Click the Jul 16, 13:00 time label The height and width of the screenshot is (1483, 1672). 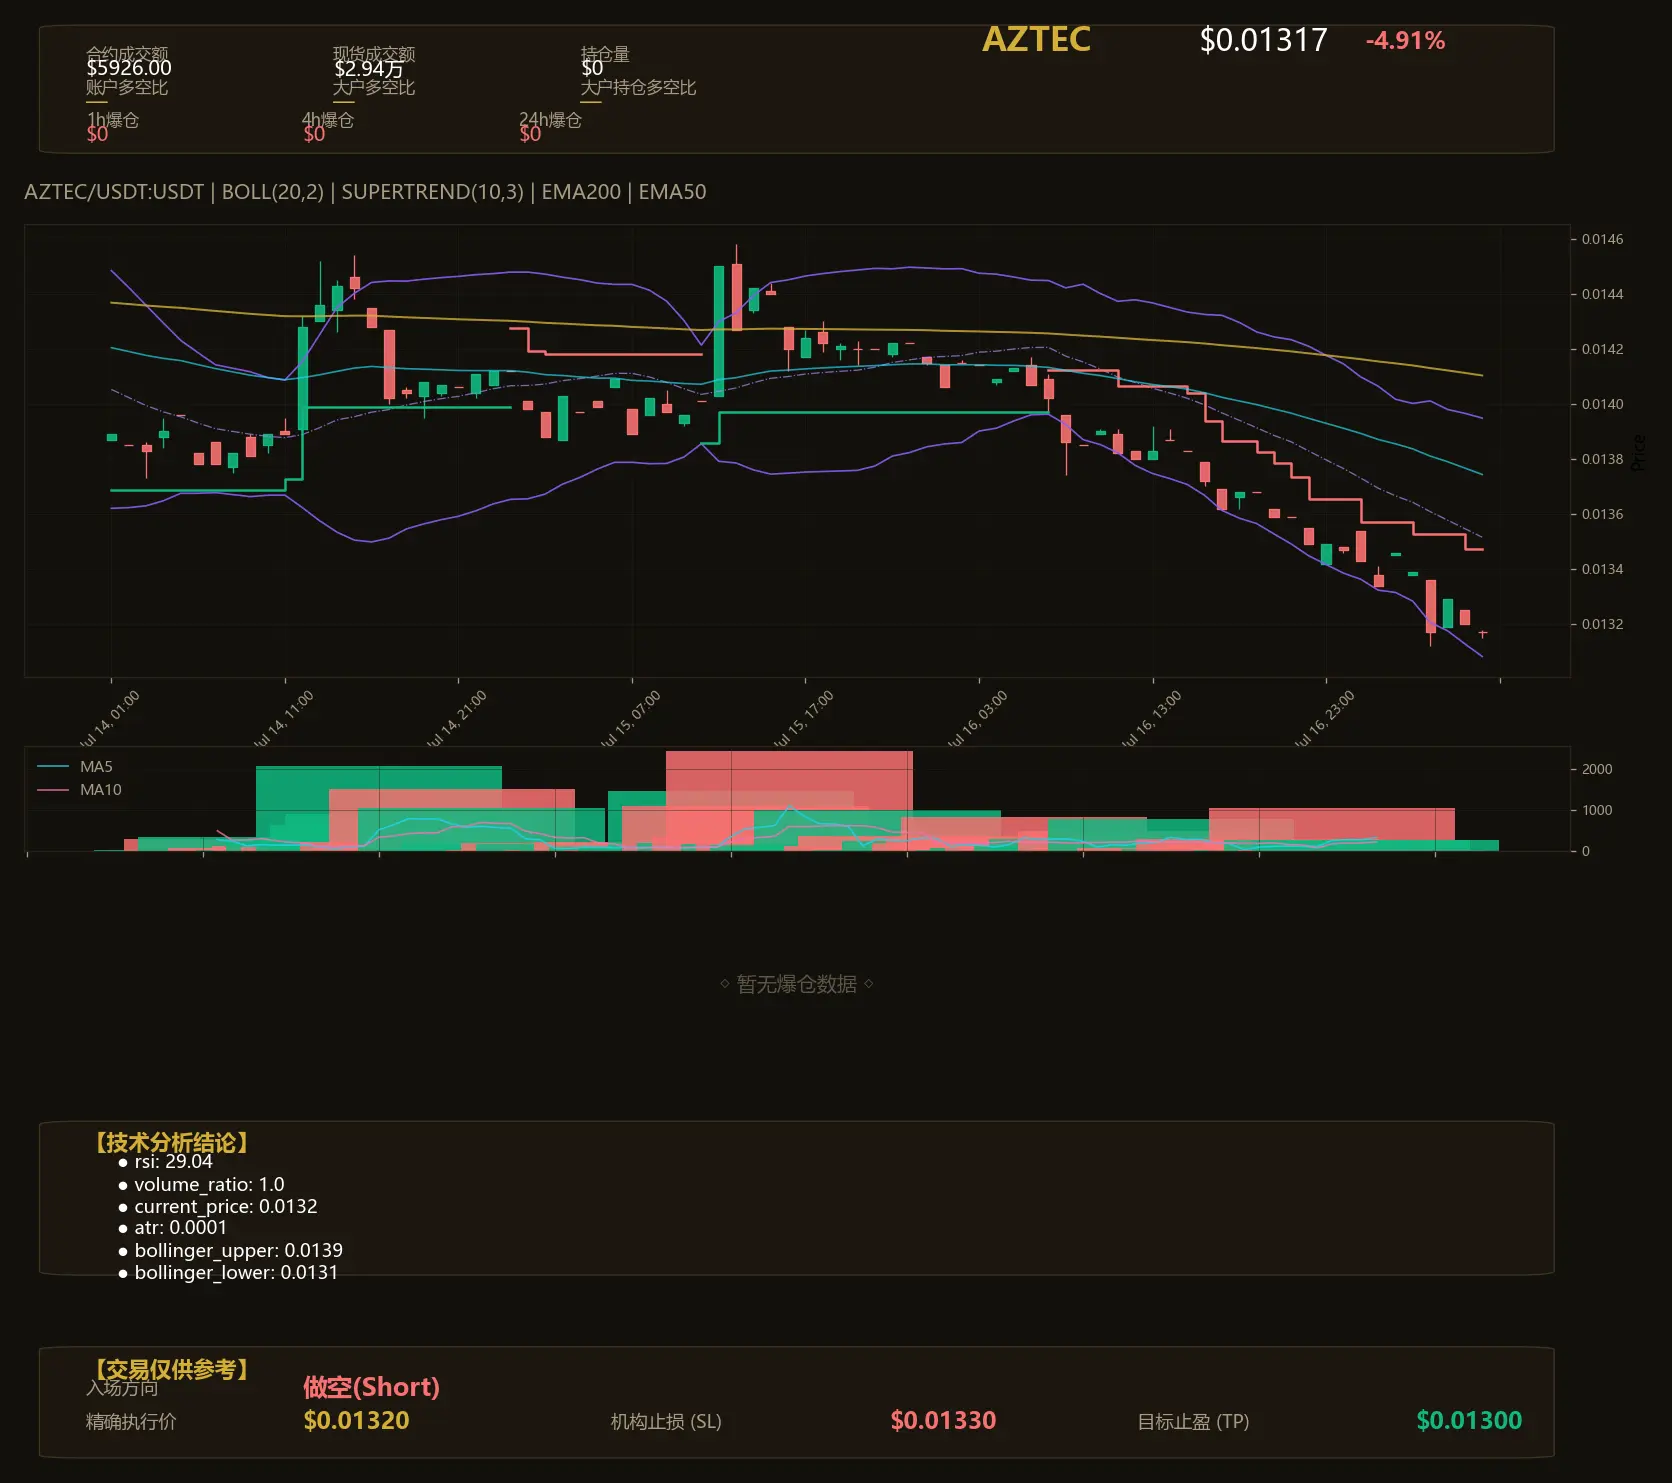(x=1151, y=720)
